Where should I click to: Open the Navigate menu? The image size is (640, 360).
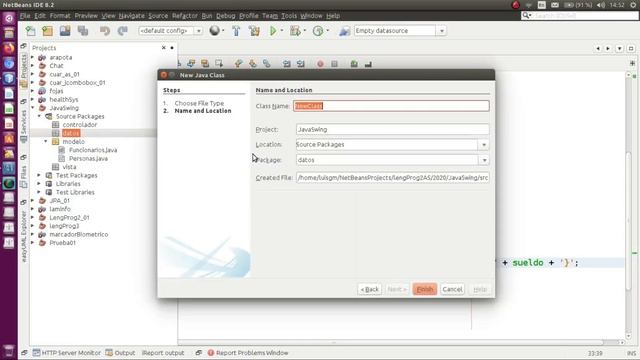pos(131,16)
